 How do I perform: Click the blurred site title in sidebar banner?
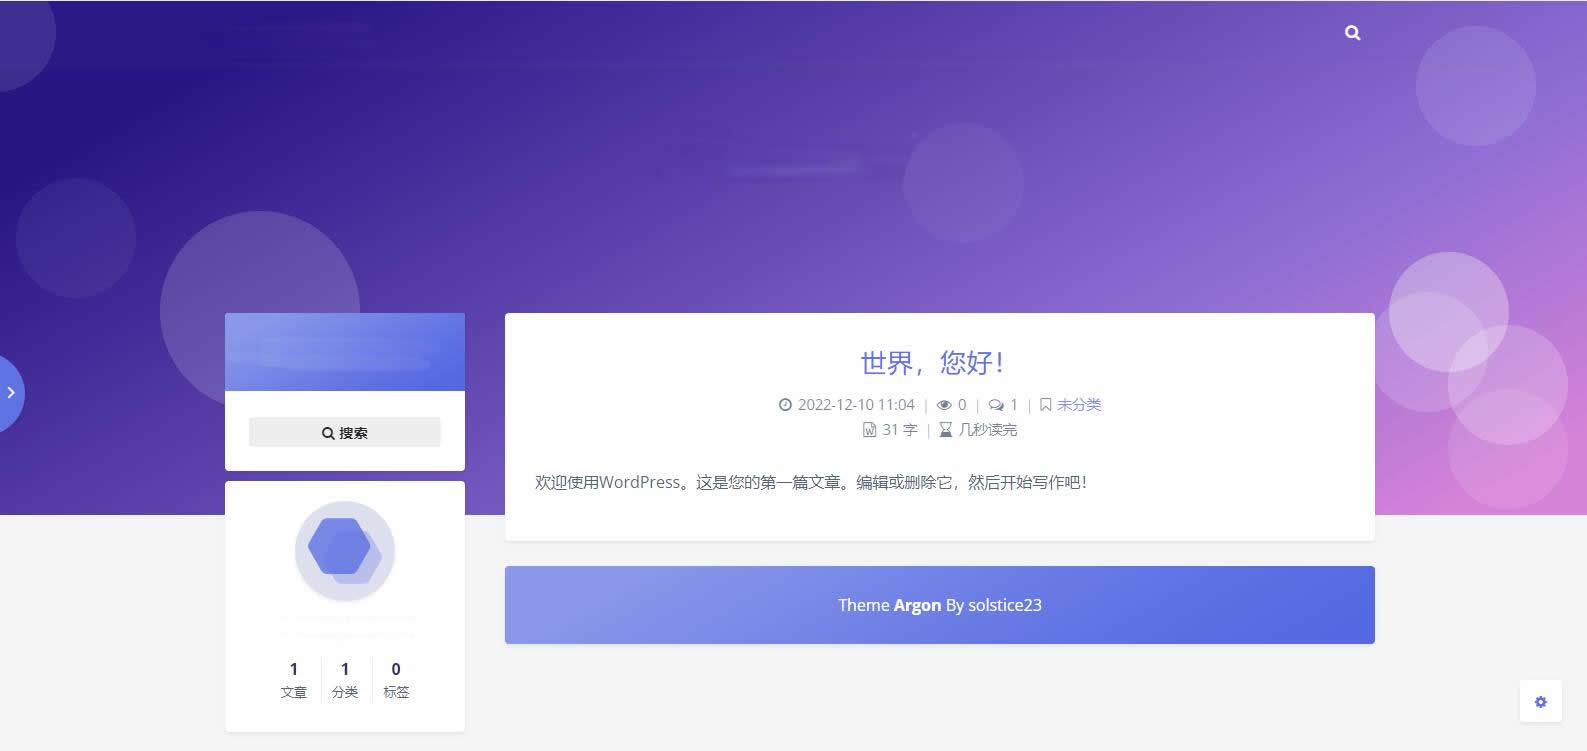click(344, 351)
